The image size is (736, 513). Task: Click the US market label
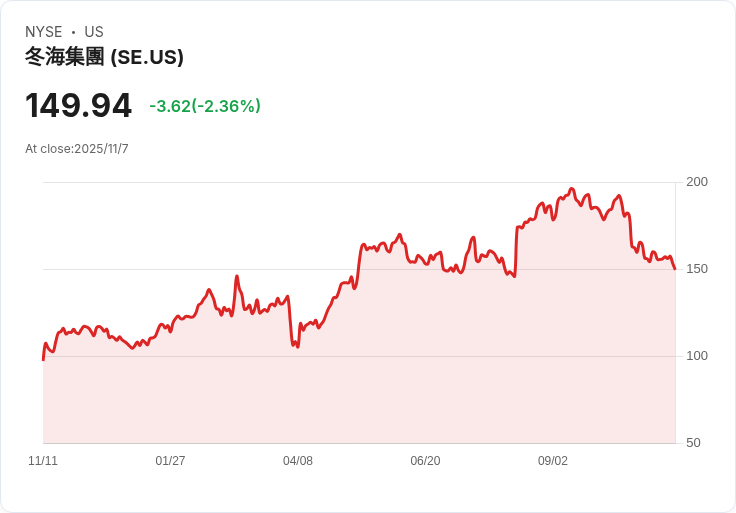click(x=94, y=32)
